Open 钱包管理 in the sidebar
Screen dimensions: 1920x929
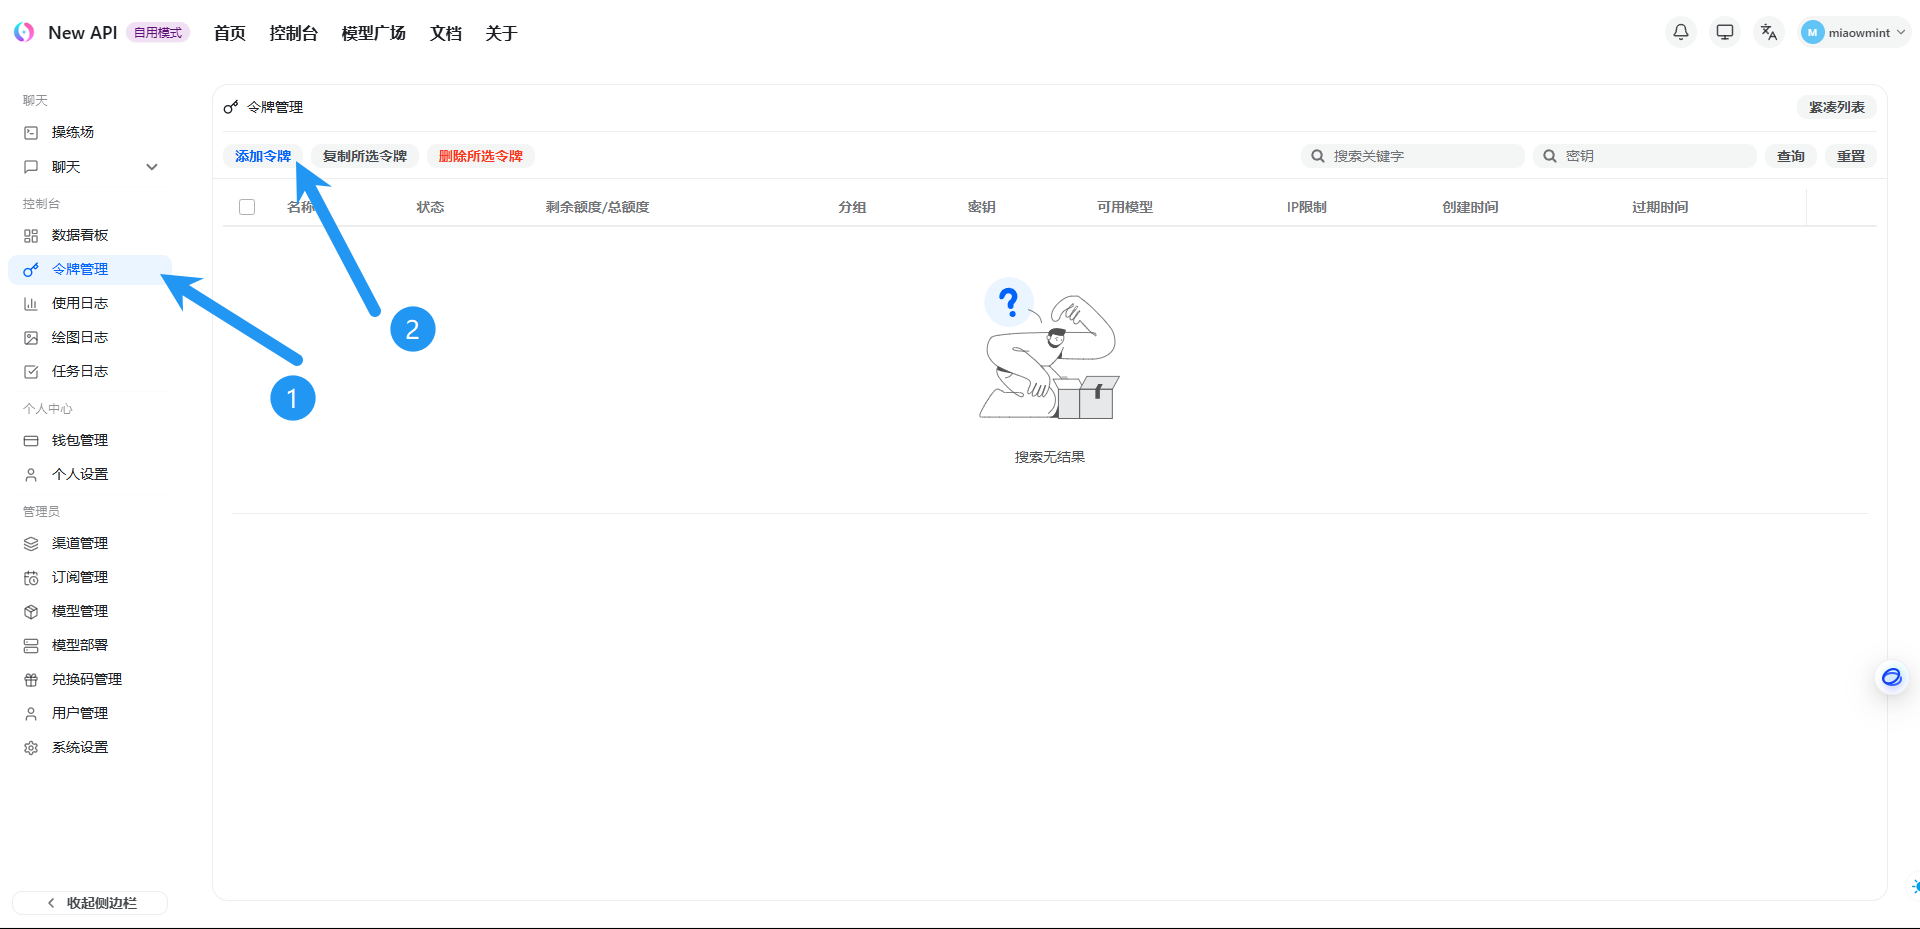80,440
